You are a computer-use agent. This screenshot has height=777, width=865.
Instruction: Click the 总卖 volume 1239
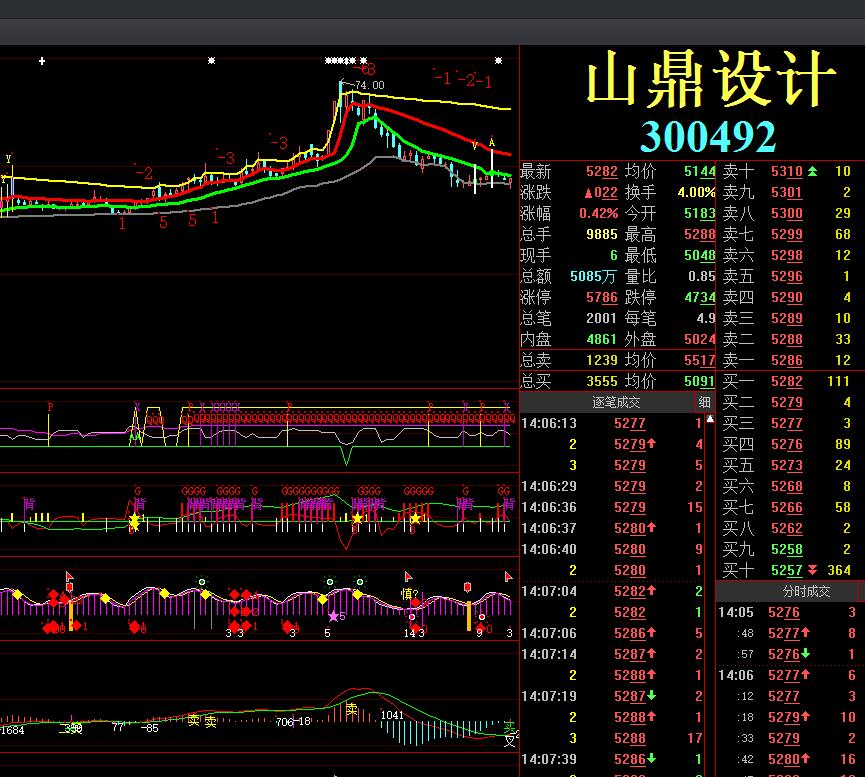(x=601, y=360)
